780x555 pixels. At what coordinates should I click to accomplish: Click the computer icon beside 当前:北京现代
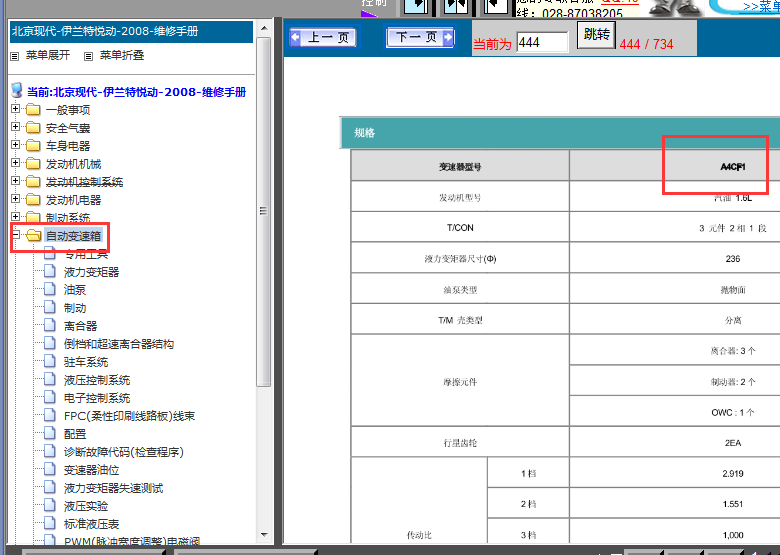point(17,91)
